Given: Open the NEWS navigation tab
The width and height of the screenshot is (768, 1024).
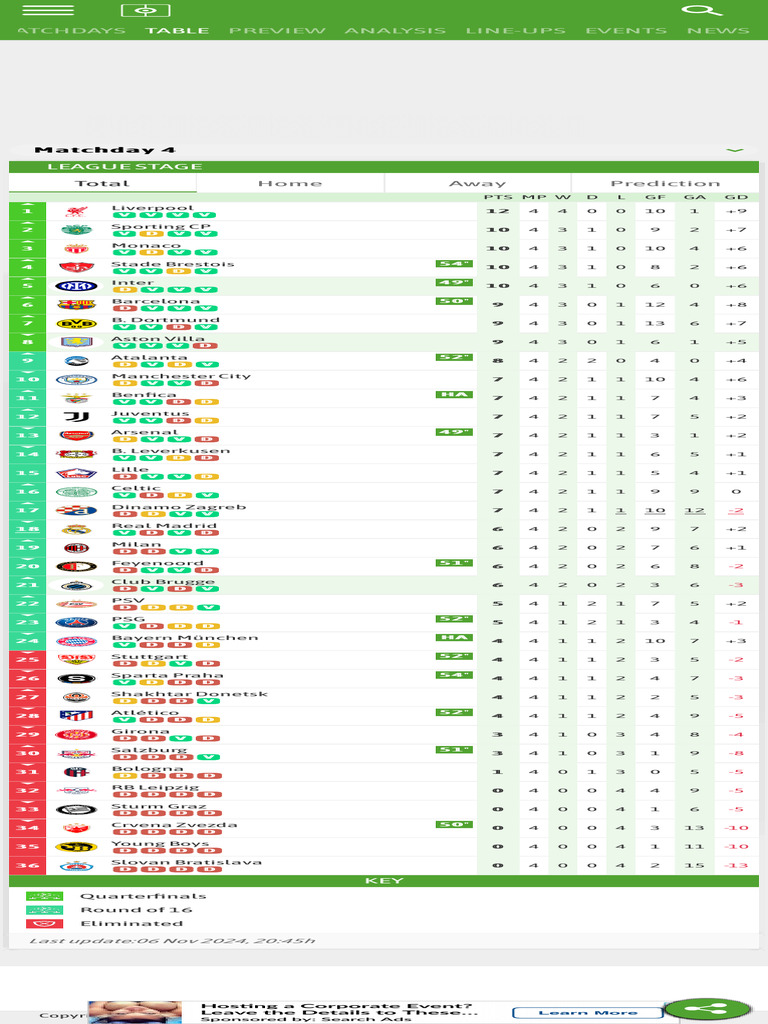Looking at the screenshot, I should click(718, 31).
